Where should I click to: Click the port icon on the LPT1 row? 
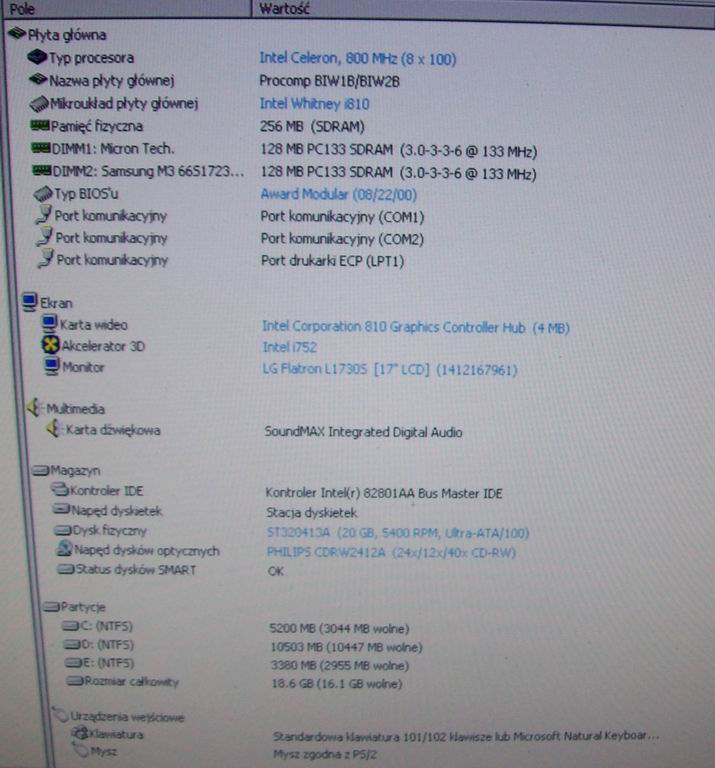[x=46, y=258]
